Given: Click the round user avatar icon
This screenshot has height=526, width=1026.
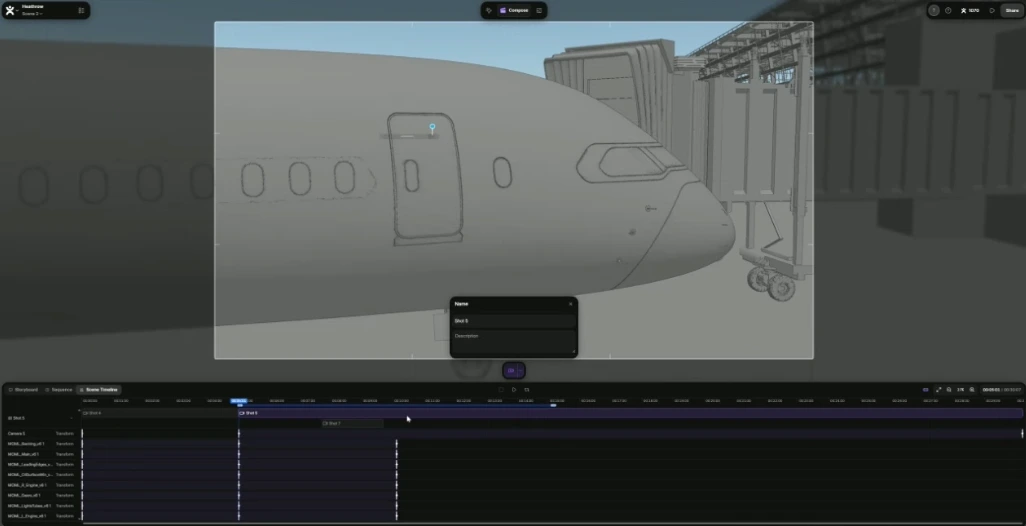Looking at the screenshot, I should (934, 10).
